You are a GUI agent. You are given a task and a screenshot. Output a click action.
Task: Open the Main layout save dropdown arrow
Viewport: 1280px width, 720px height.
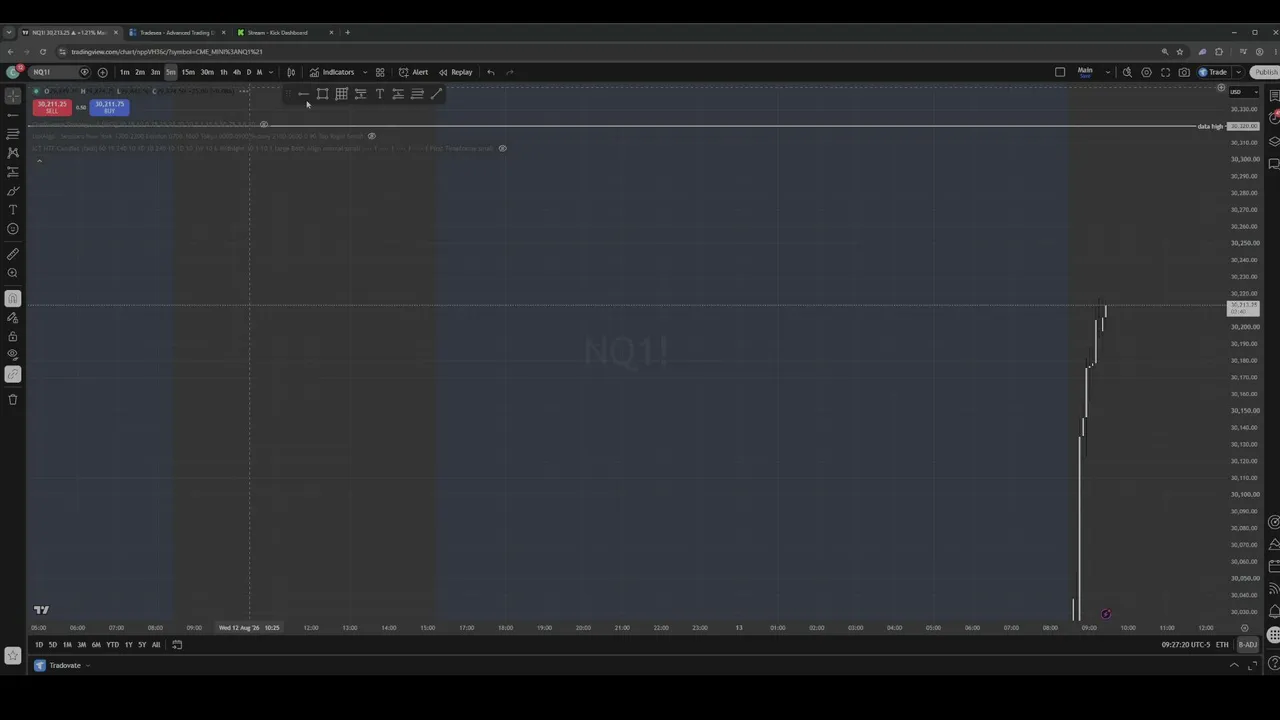coord(1108,72)
